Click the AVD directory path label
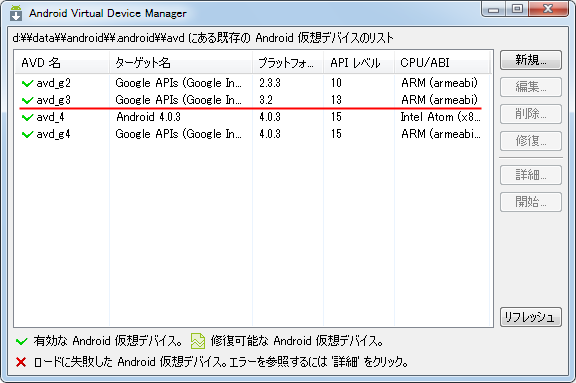576x383 pixels. coord(203,38)
